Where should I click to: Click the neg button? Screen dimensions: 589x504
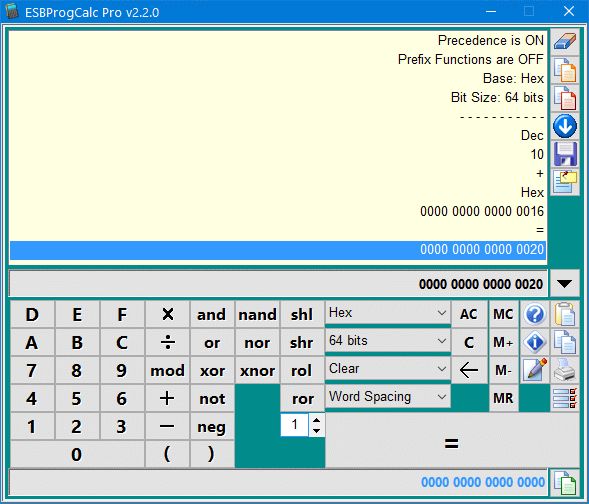click(x=212, y=426)
